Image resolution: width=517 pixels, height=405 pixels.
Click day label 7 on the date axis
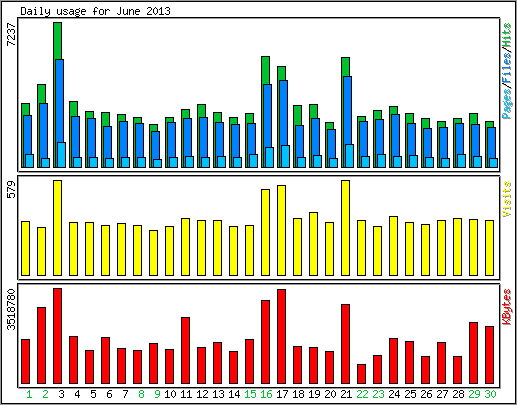point(125,394)
